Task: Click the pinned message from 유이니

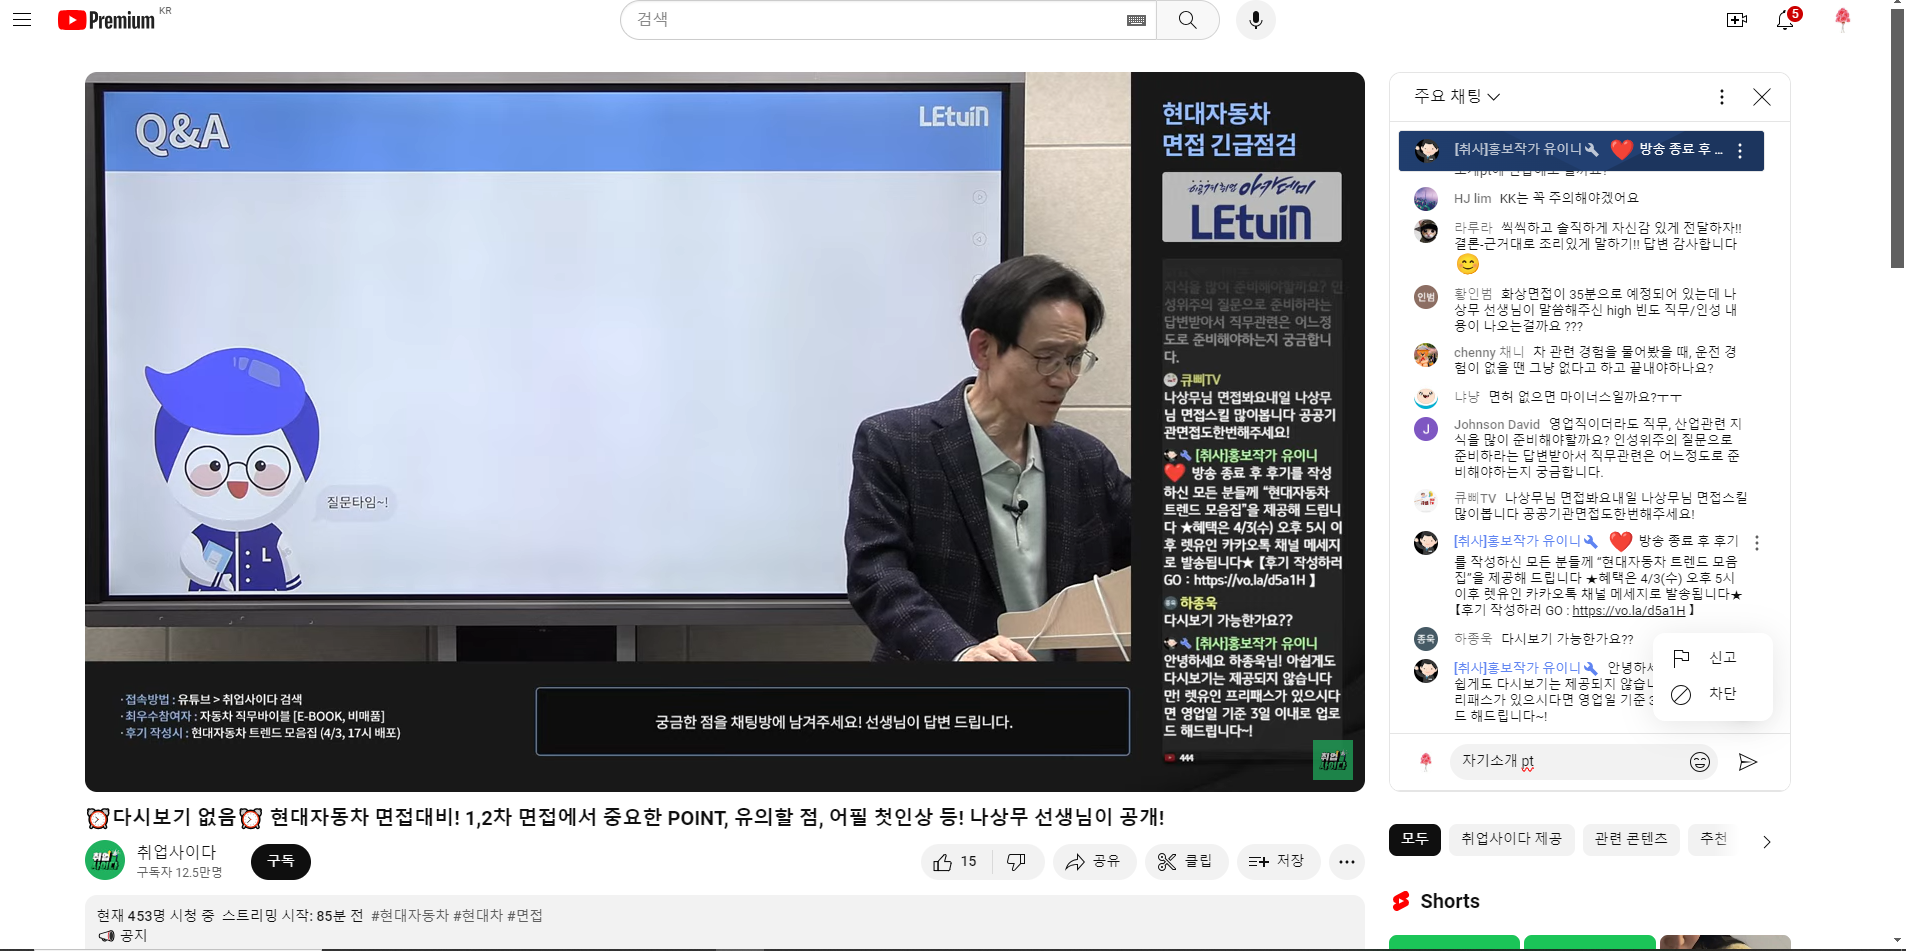Action: tap(1581, 151)
